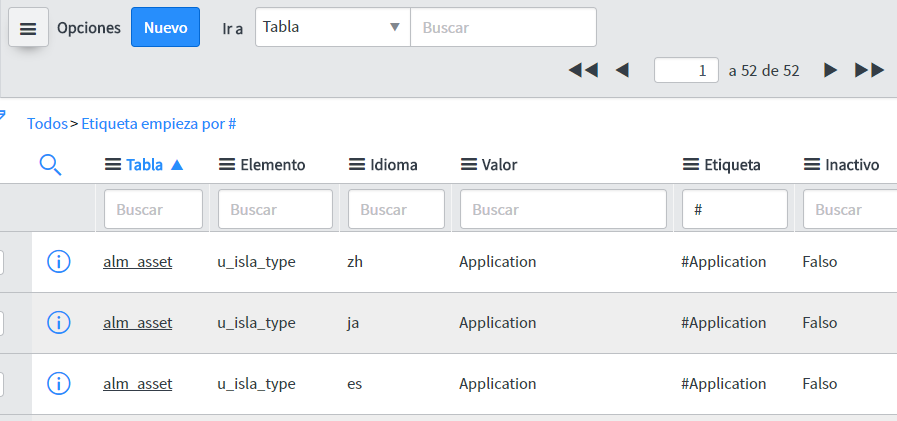
Task: Click Etiqueta empieza por # breadcrumb
Action: [159, 124]
